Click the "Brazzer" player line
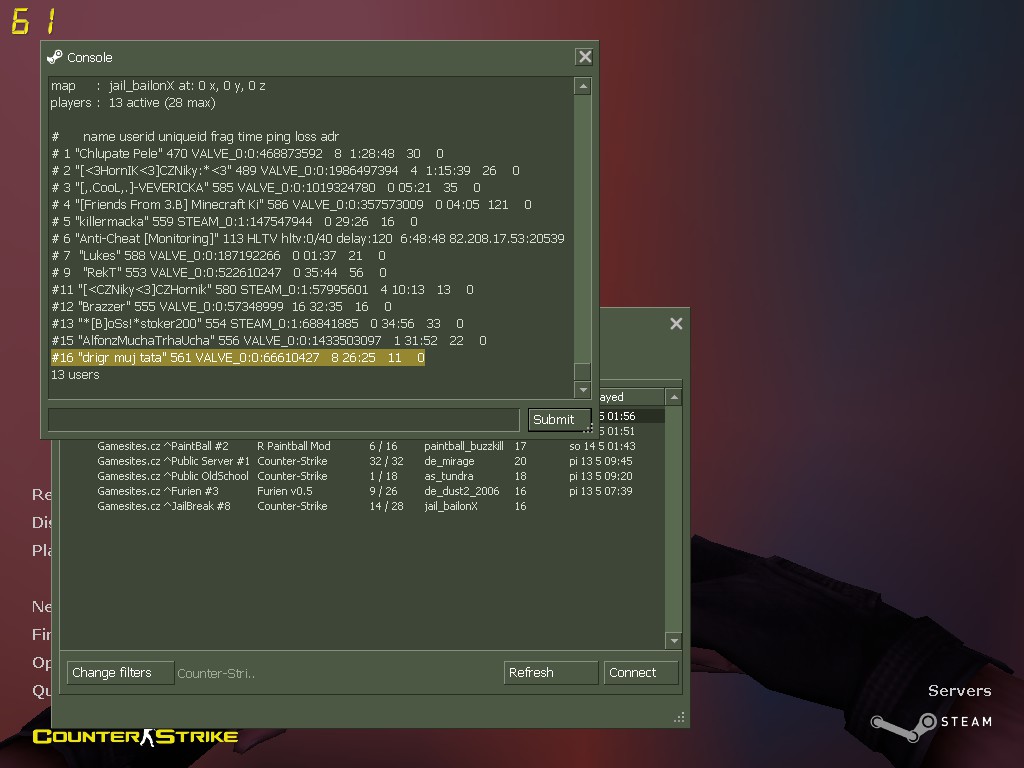 (221, 307)
